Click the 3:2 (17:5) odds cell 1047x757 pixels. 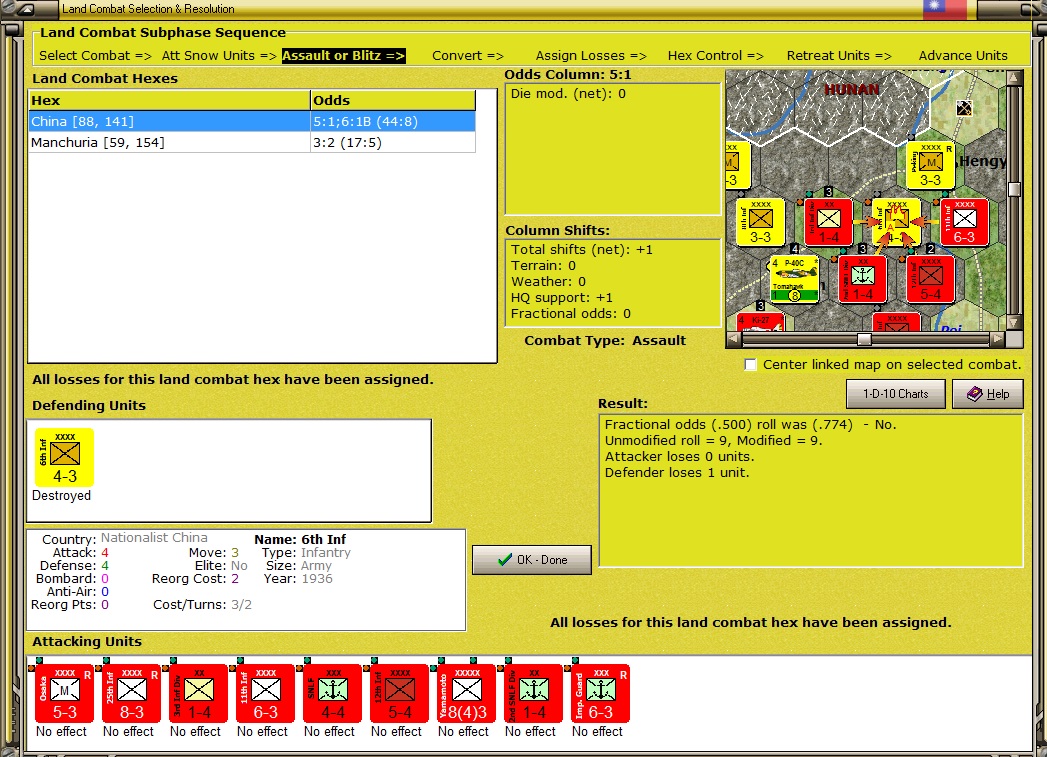tap(393, 142)
